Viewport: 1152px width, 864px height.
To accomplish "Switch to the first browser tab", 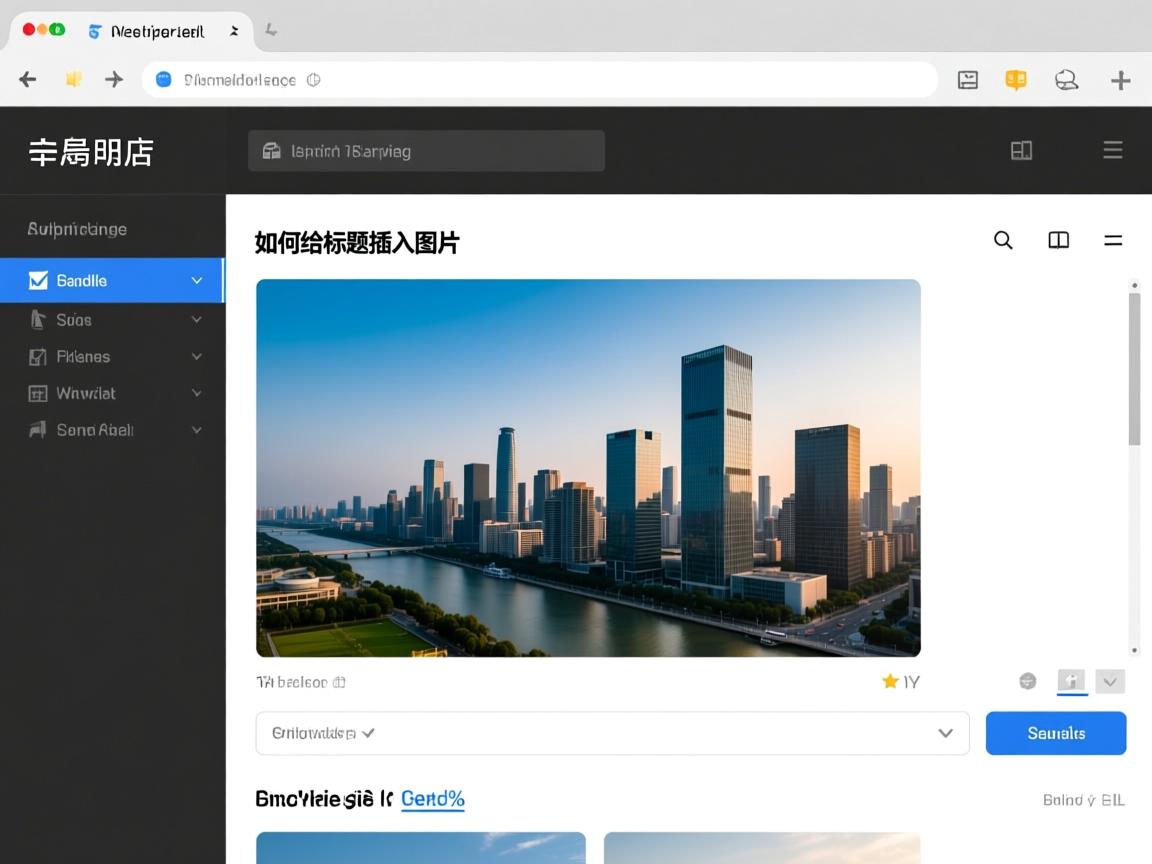I will 145,31.
